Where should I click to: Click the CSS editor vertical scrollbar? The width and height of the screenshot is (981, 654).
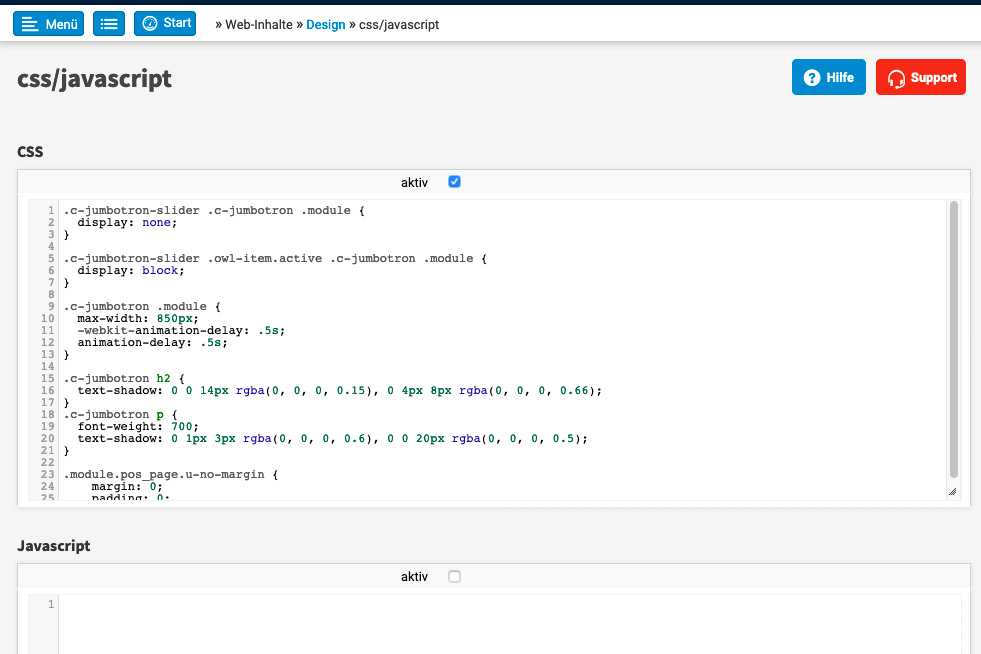click(954, 340)
